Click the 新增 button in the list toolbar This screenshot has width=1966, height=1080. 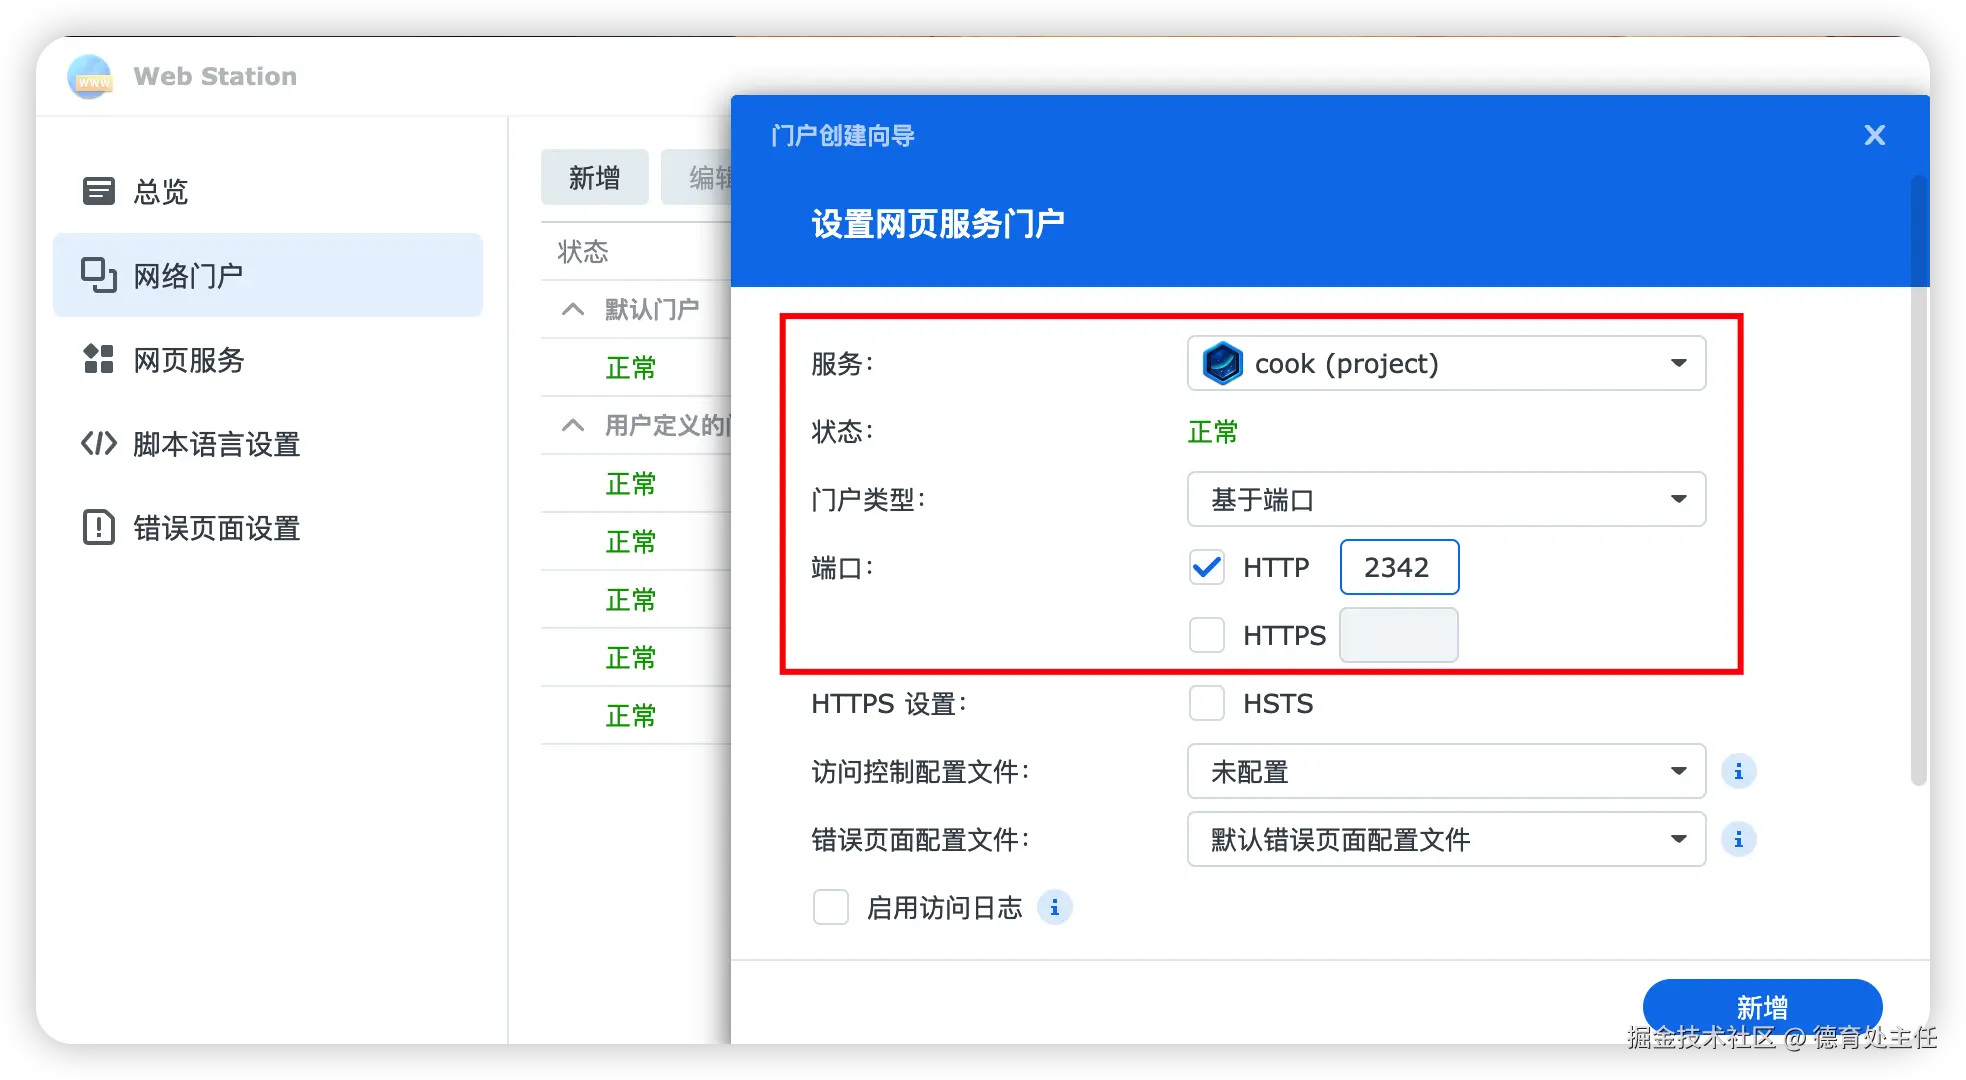594,177
